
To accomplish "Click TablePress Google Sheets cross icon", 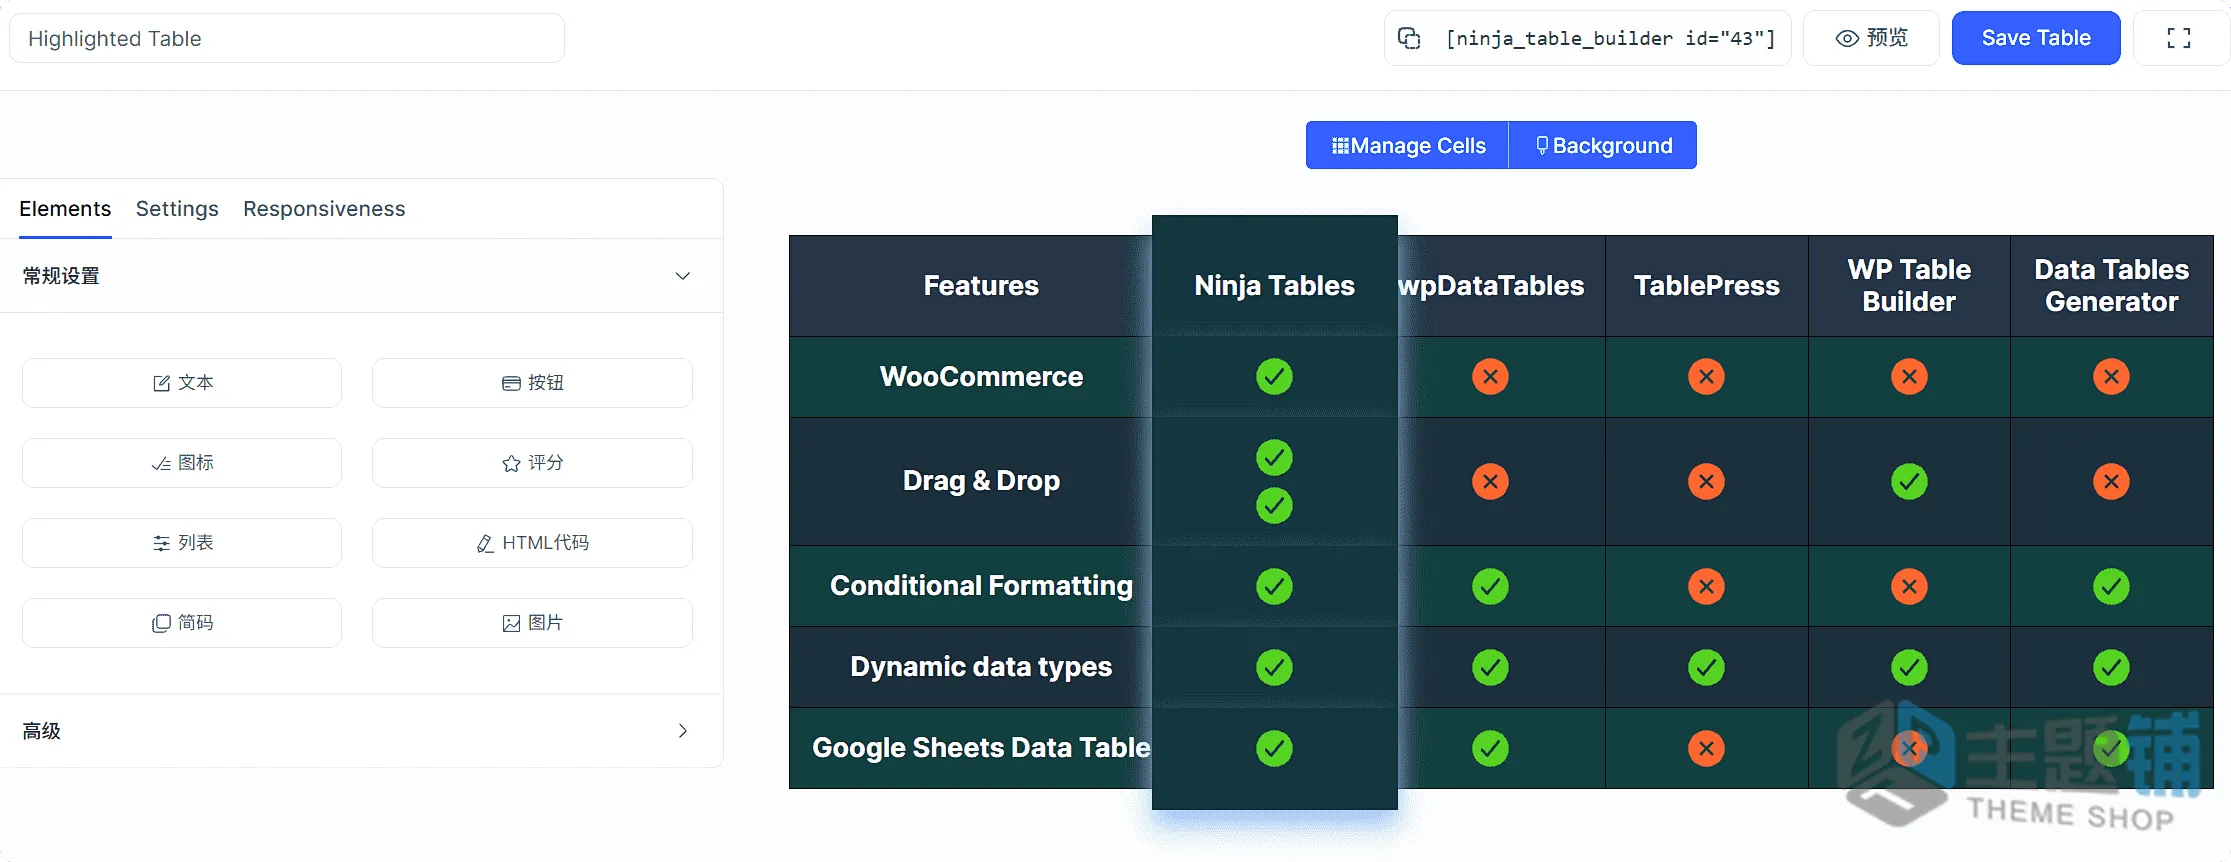I will 1706,749.
